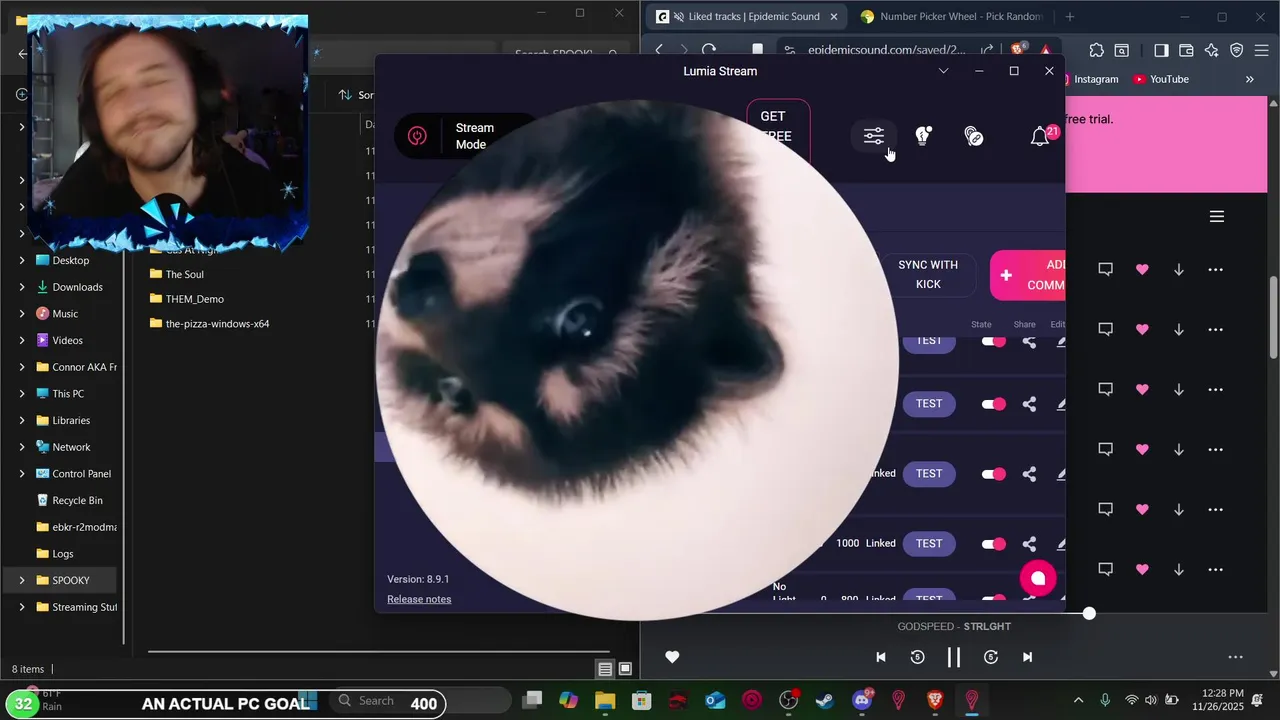
Task: Expand Network in the navigation pane
Action: (22, 447)
